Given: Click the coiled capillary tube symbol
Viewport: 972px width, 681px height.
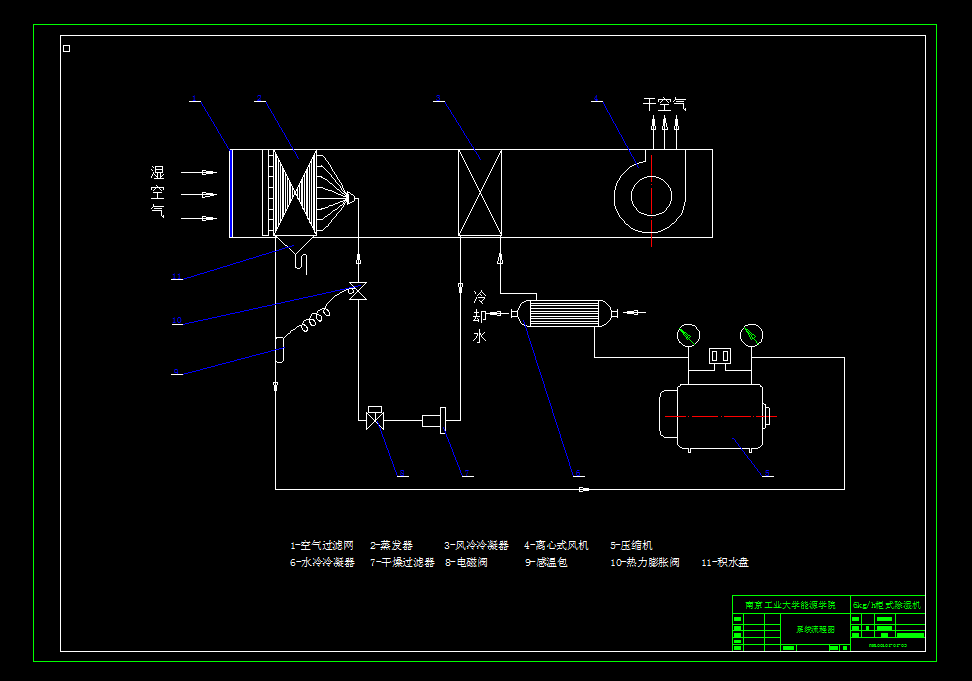Looking at the screenshot, I should click(316, 320).
